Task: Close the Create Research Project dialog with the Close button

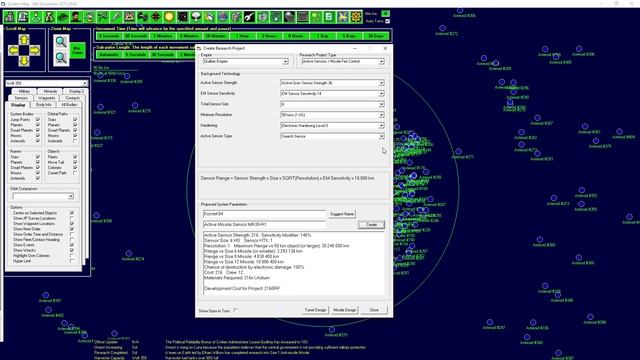Action: [374, 310]
